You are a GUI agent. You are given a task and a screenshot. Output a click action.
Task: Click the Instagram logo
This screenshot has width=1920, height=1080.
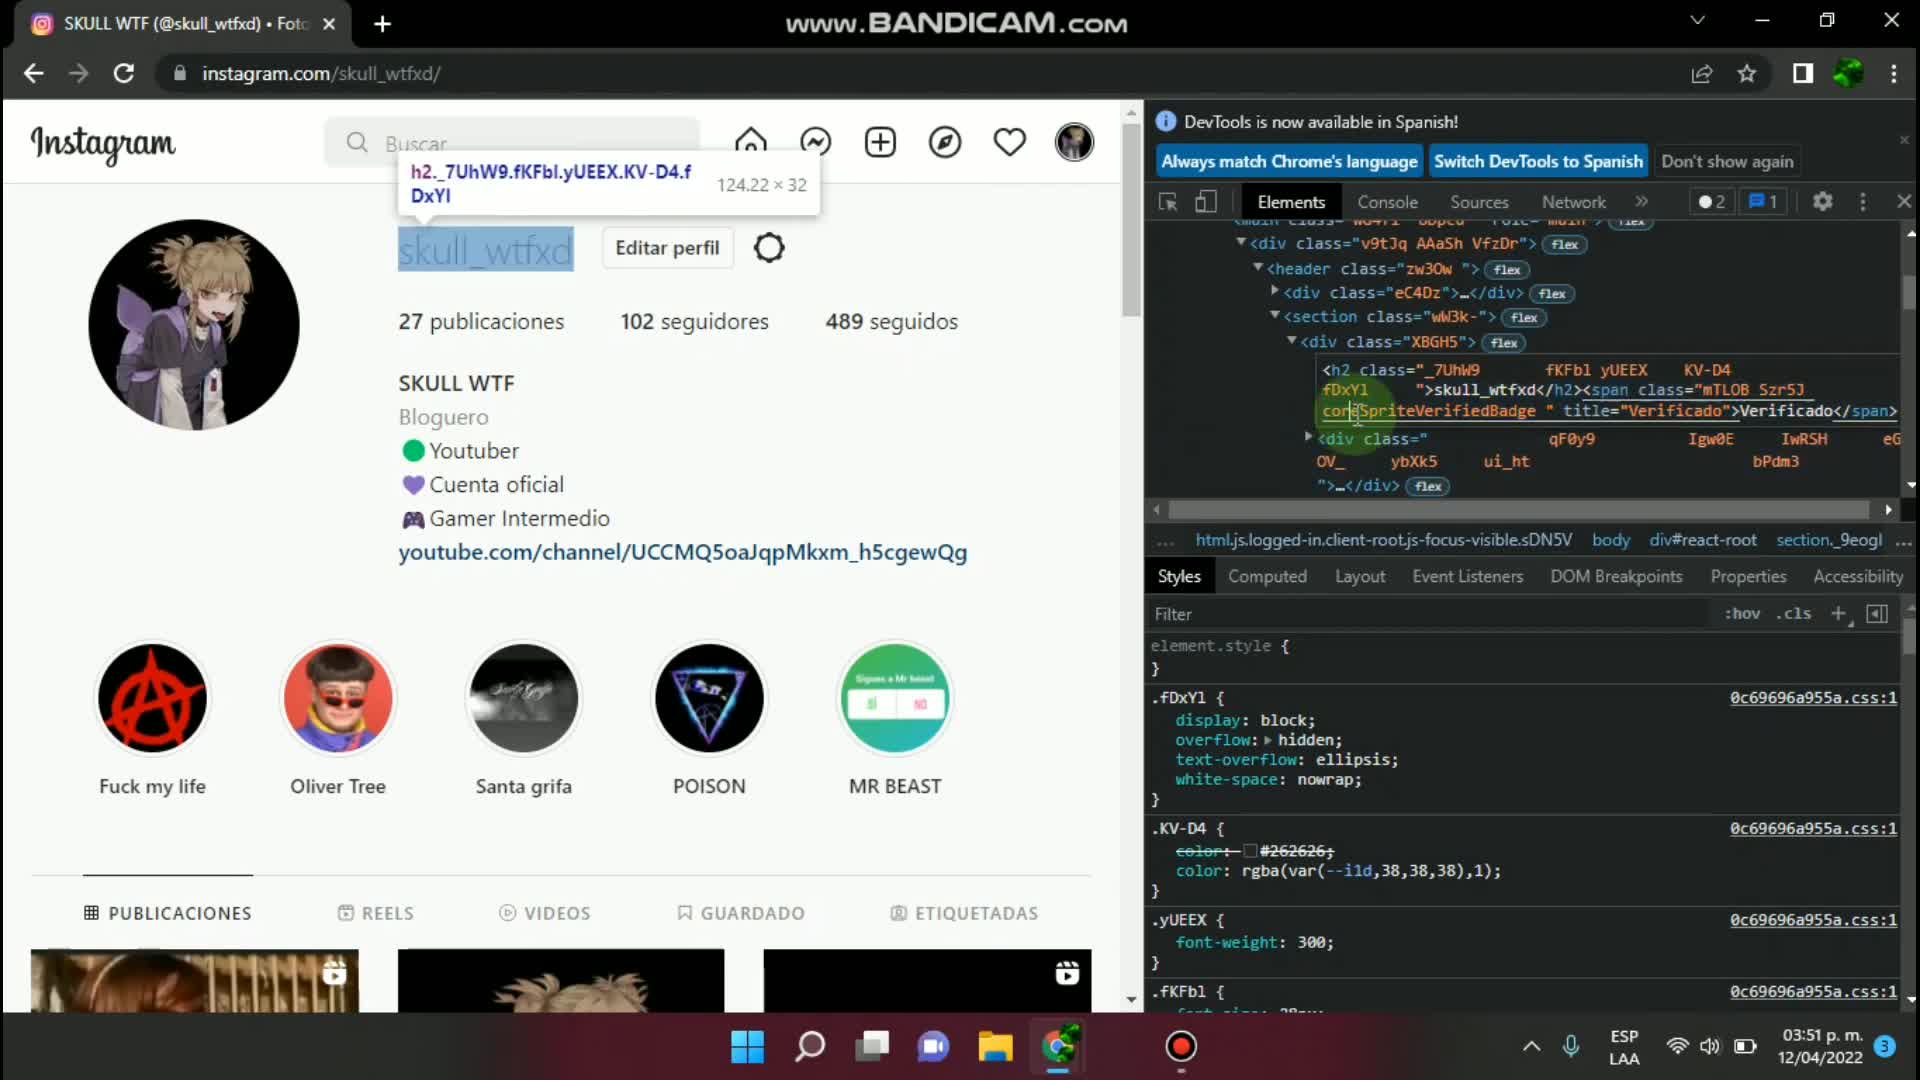103,144
